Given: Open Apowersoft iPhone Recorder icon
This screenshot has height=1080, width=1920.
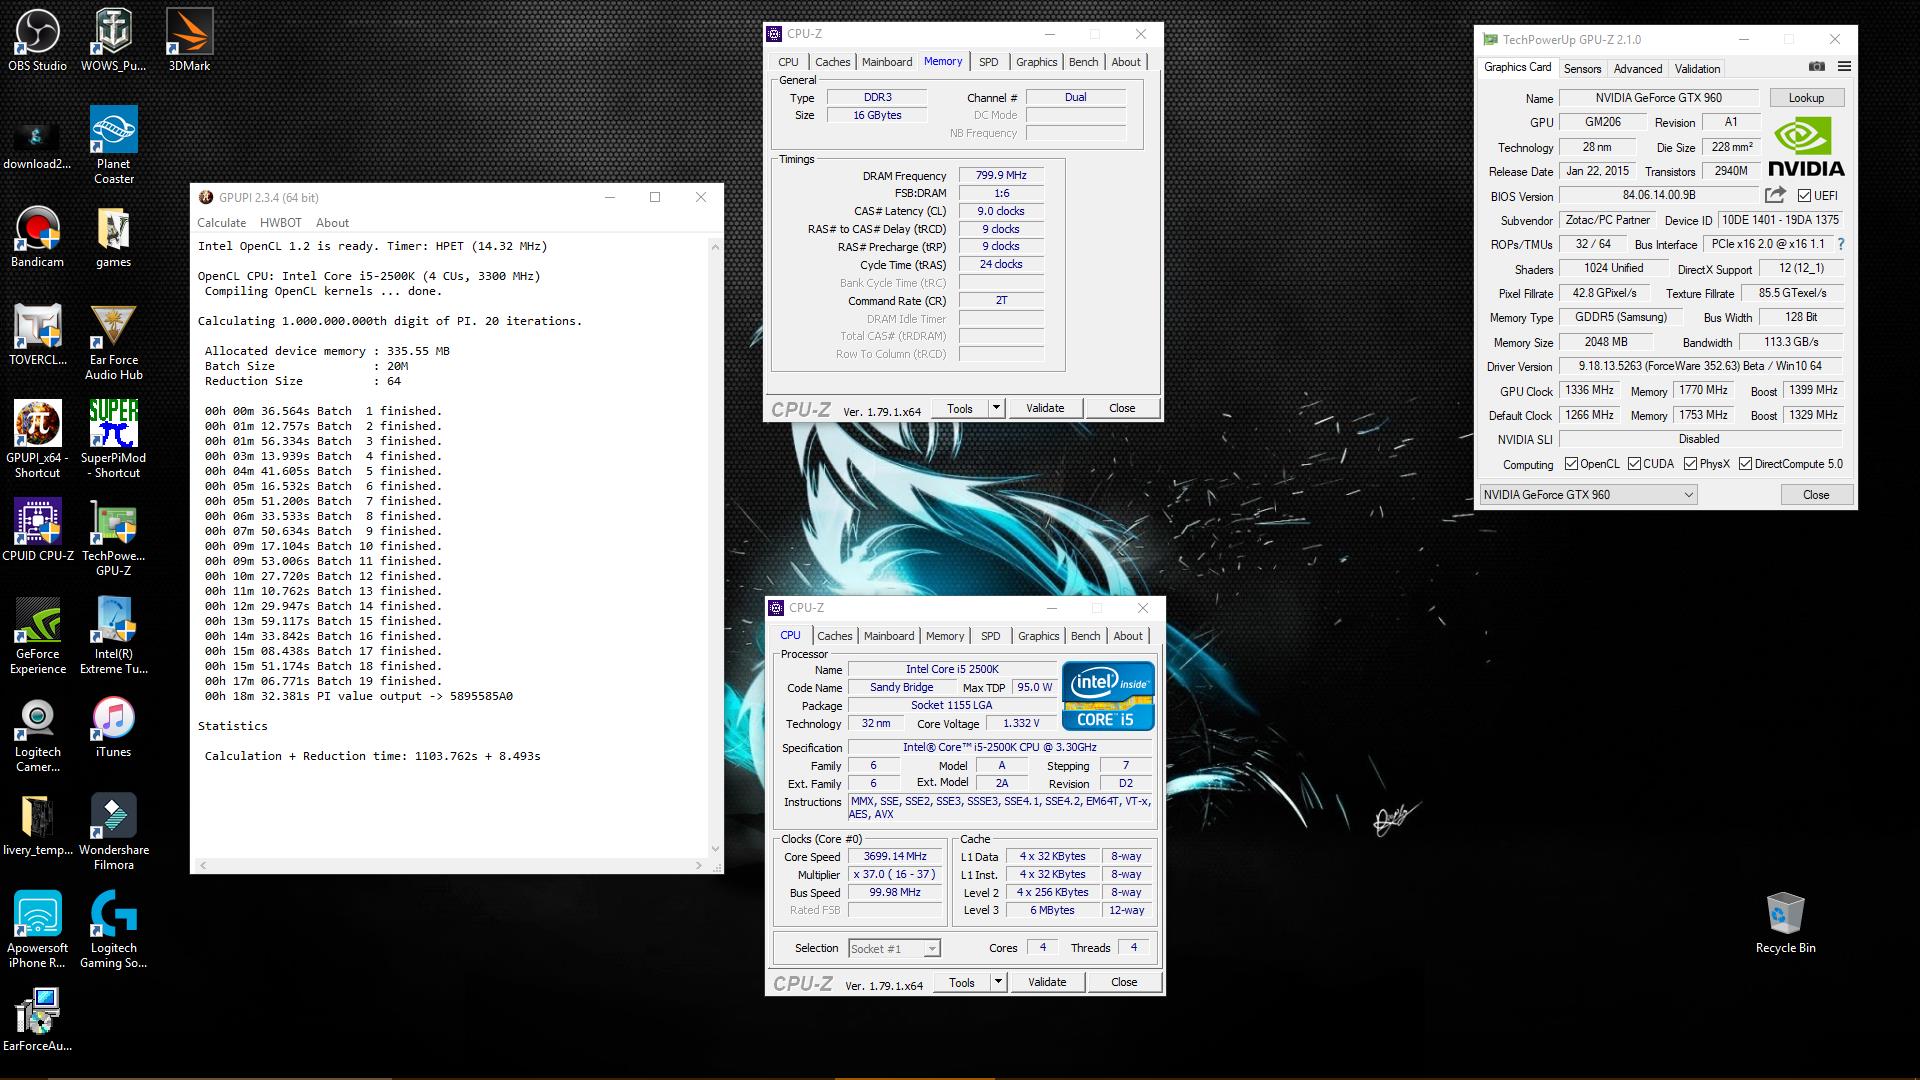Looking at the screenshot, I should 37,930.
